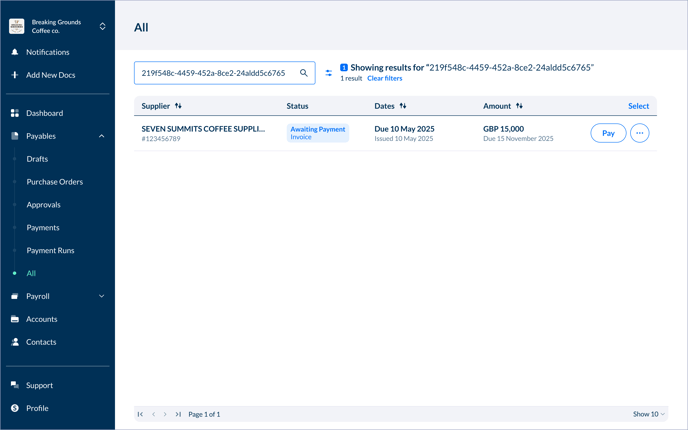
Task: Click into the search input field
Action: (x=213, y=73)
